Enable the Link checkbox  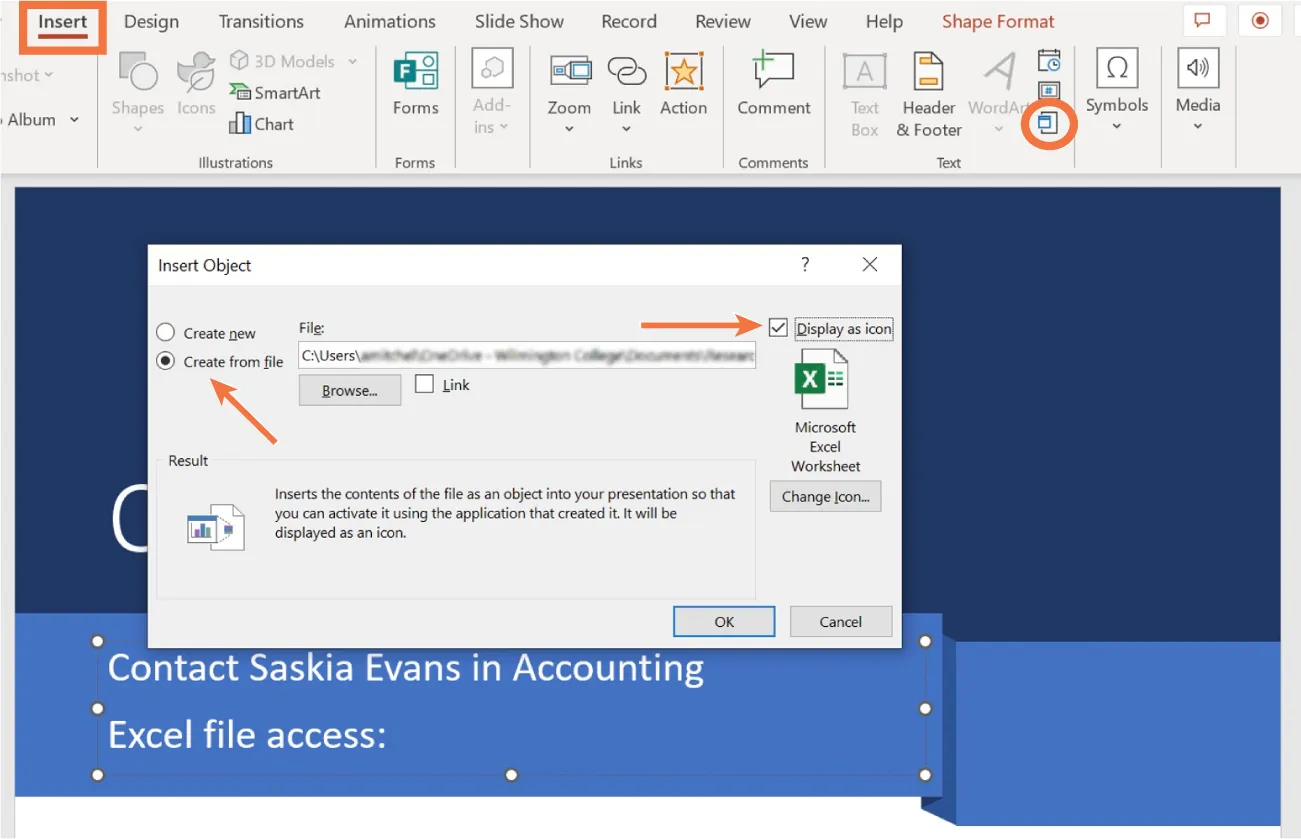click(425, 383)
